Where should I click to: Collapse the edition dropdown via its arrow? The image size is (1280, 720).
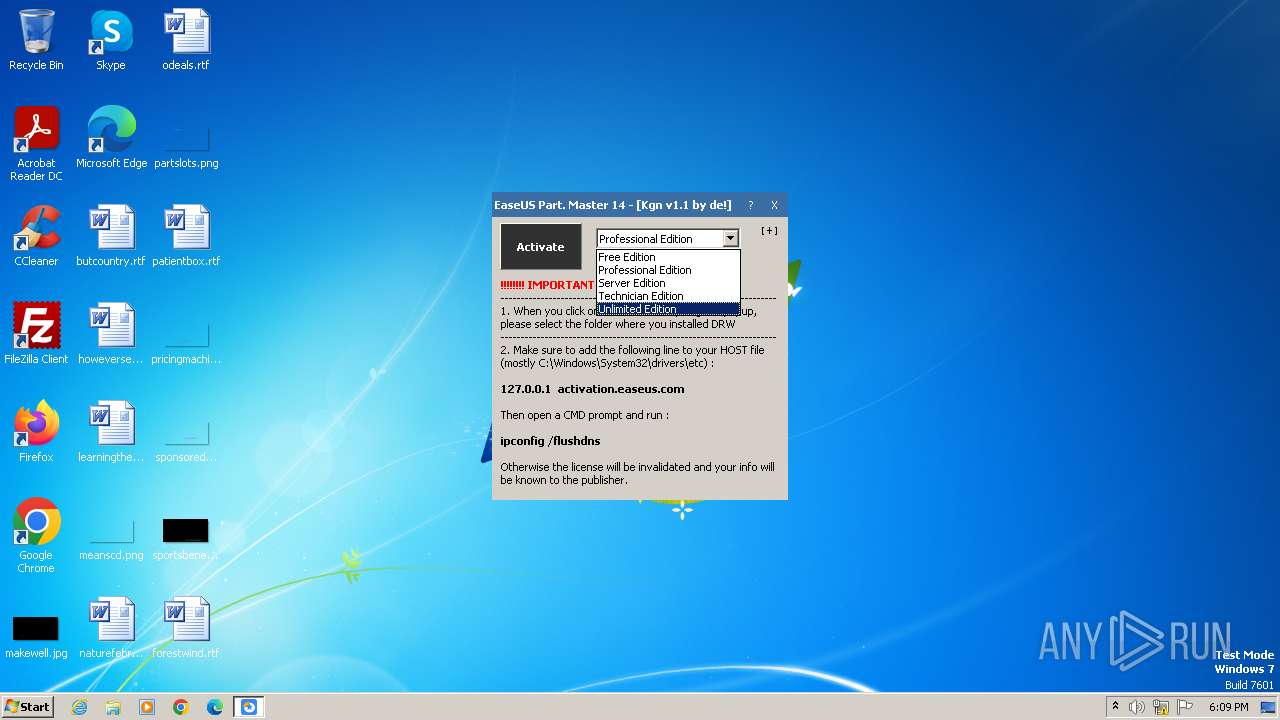point(731,239)
